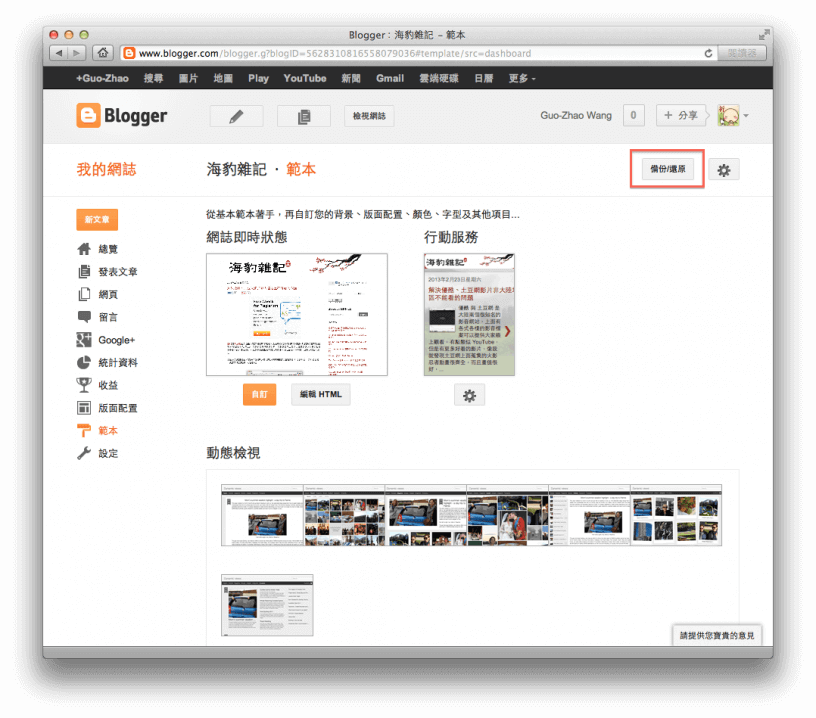Viewport: 816px width, 718px height.
Task: Click the 海豹雜記 blog title link
Action: tap(236, 170)
